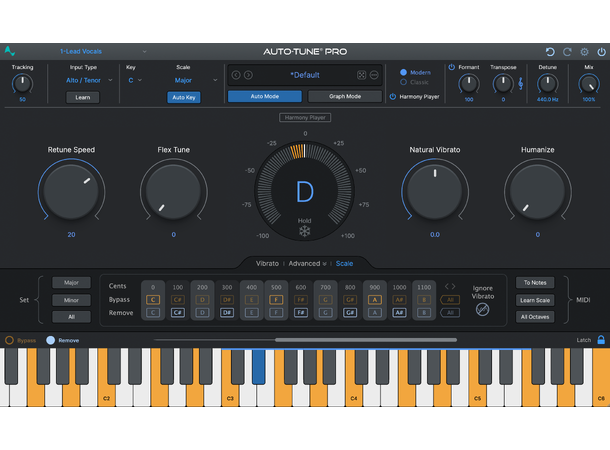Viewport: 610px width, 450px height.
Task: Click the Transpose knob
Action: click(503, 84)
